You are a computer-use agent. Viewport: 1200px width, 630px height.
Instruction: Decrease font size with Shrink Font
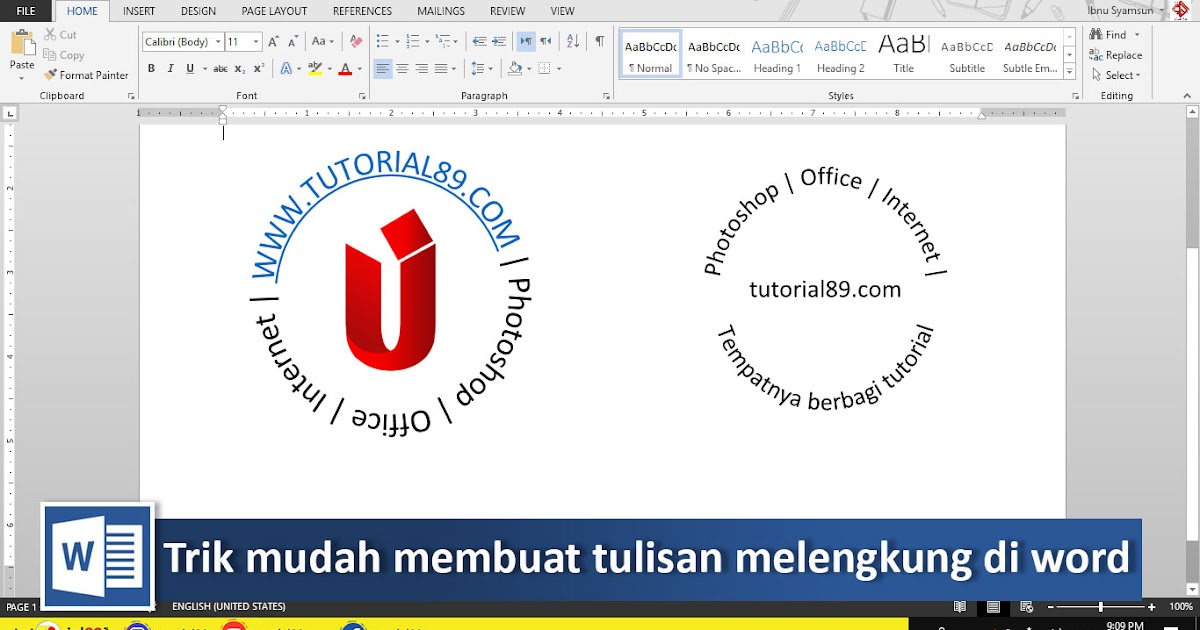293,42
